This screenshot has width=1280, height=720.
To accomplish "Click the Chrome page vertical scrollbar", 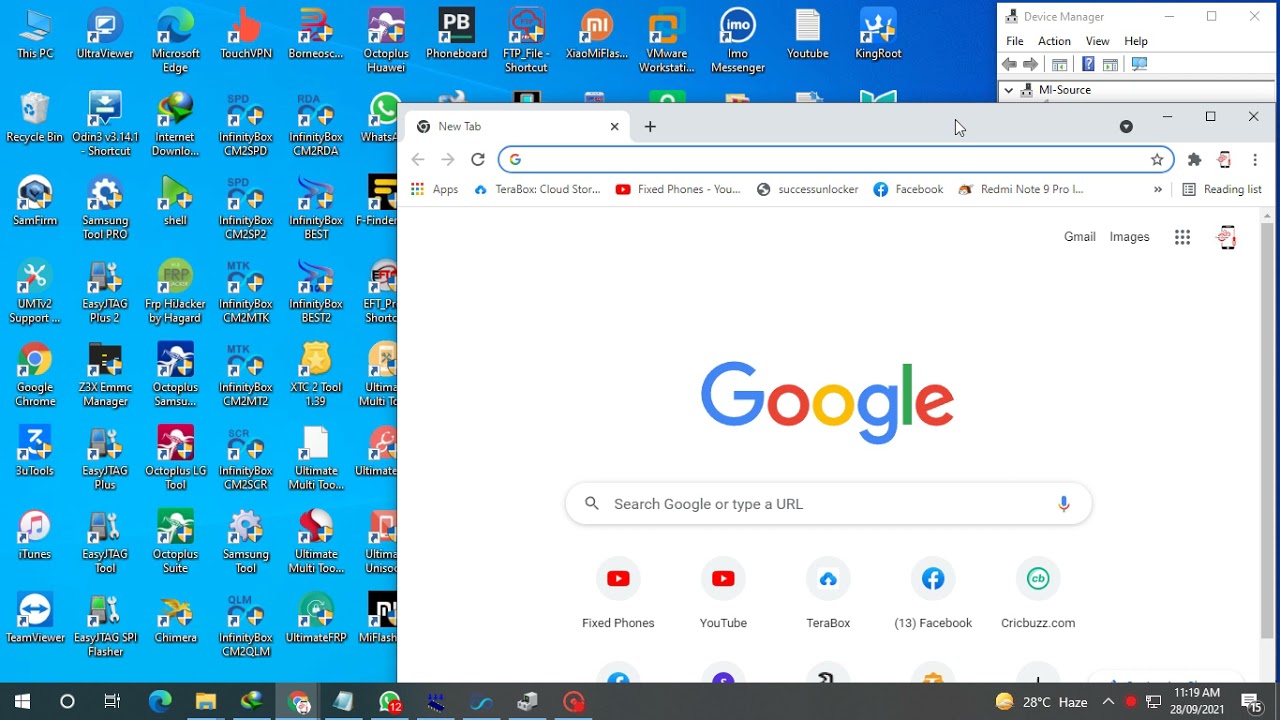I will coord(1268,430).
